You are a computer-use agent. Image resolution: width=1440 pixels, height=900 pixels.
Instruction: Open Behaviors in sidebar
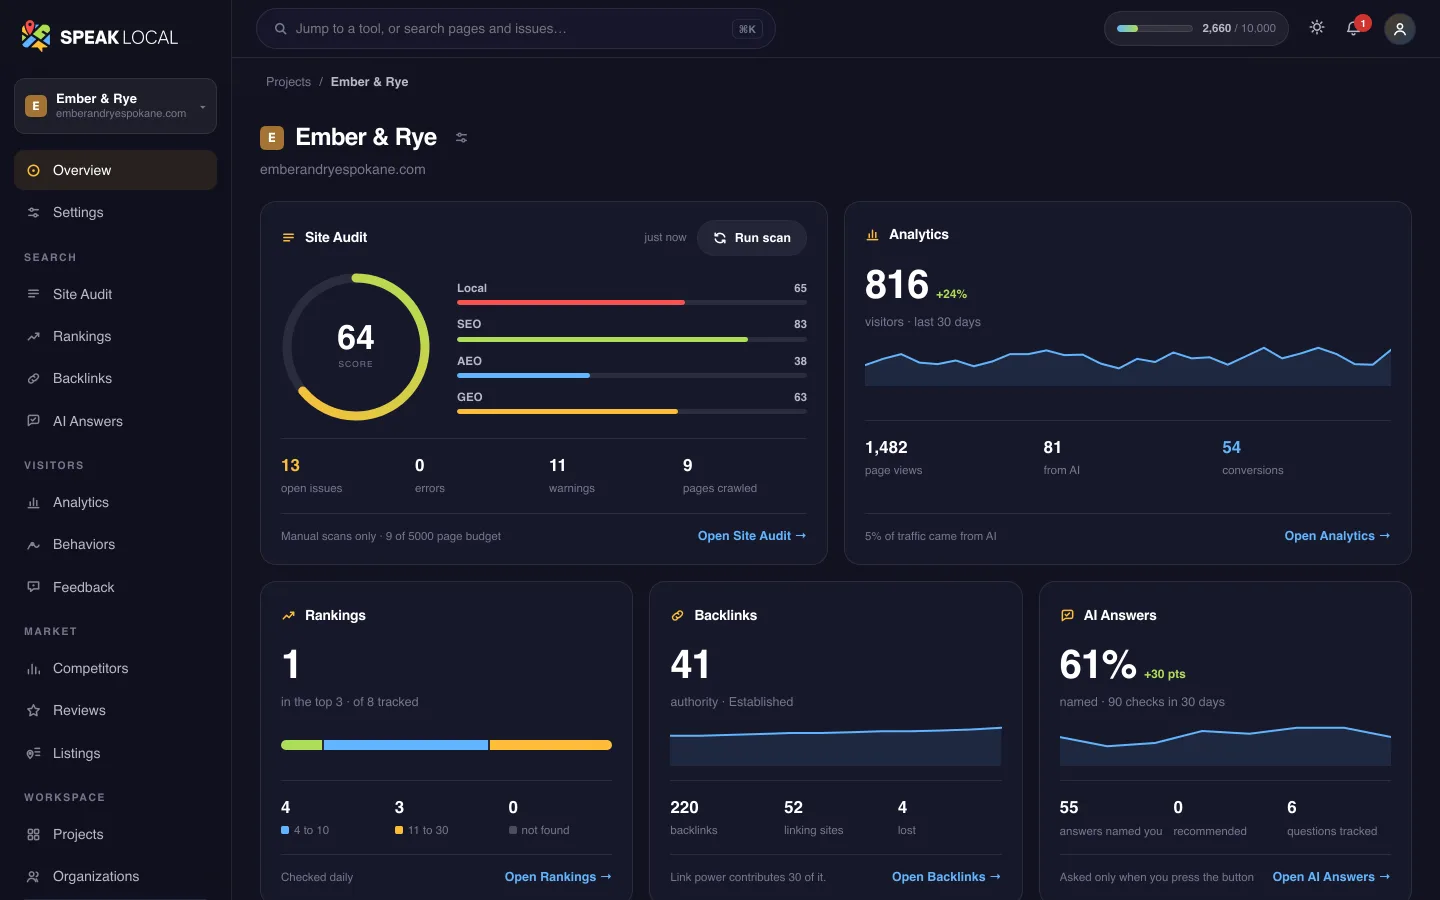115,544
